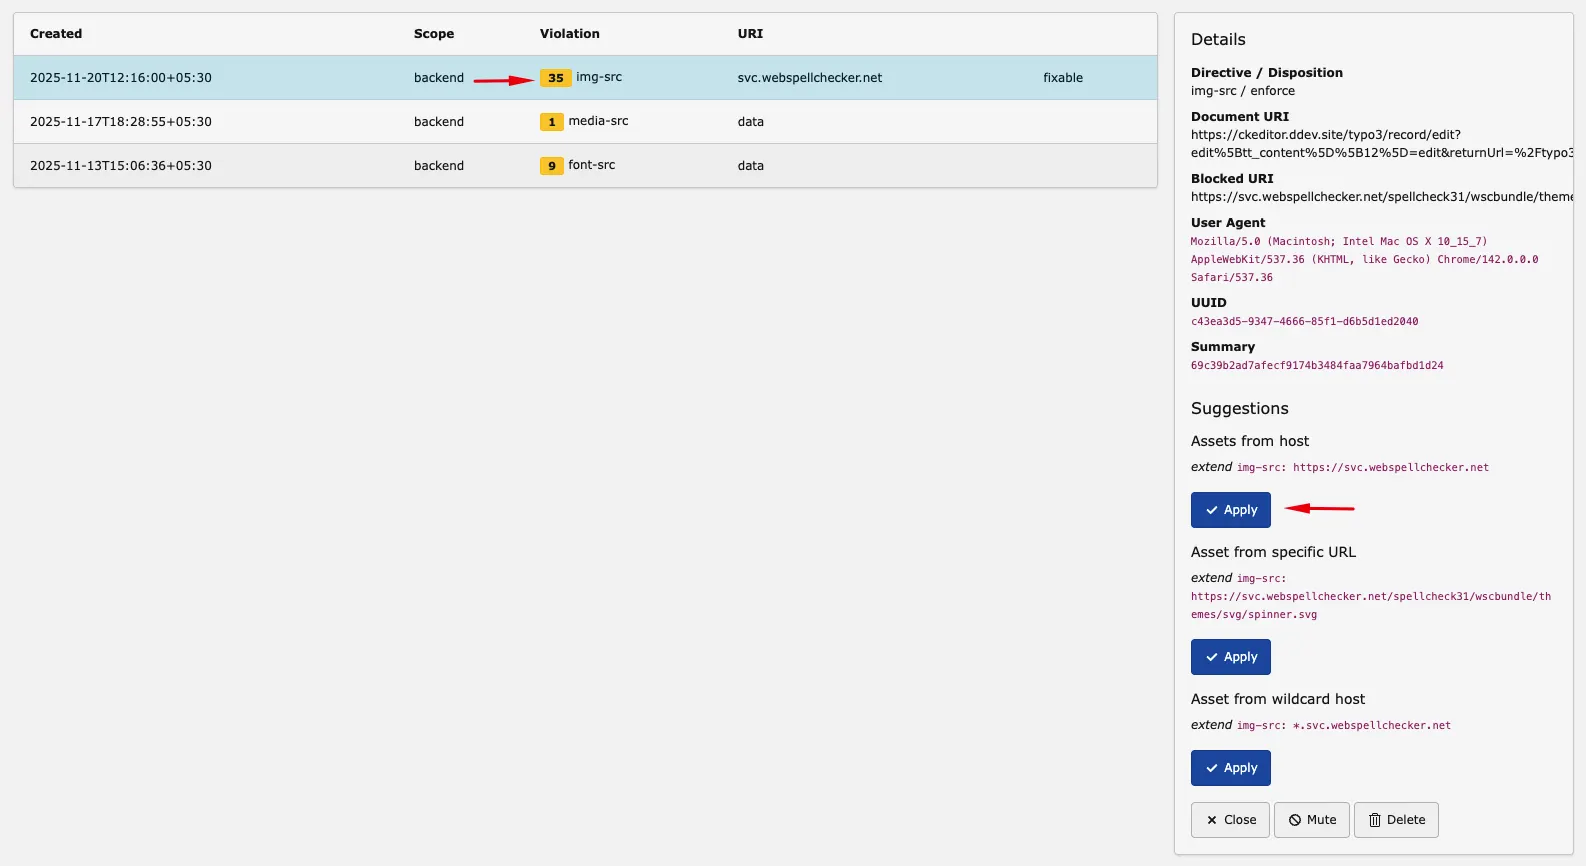Click '*.svc.webspellchecker.net' wildcard suggestion text
The height and width of the screenshot is (866, 1586).
1372,726
